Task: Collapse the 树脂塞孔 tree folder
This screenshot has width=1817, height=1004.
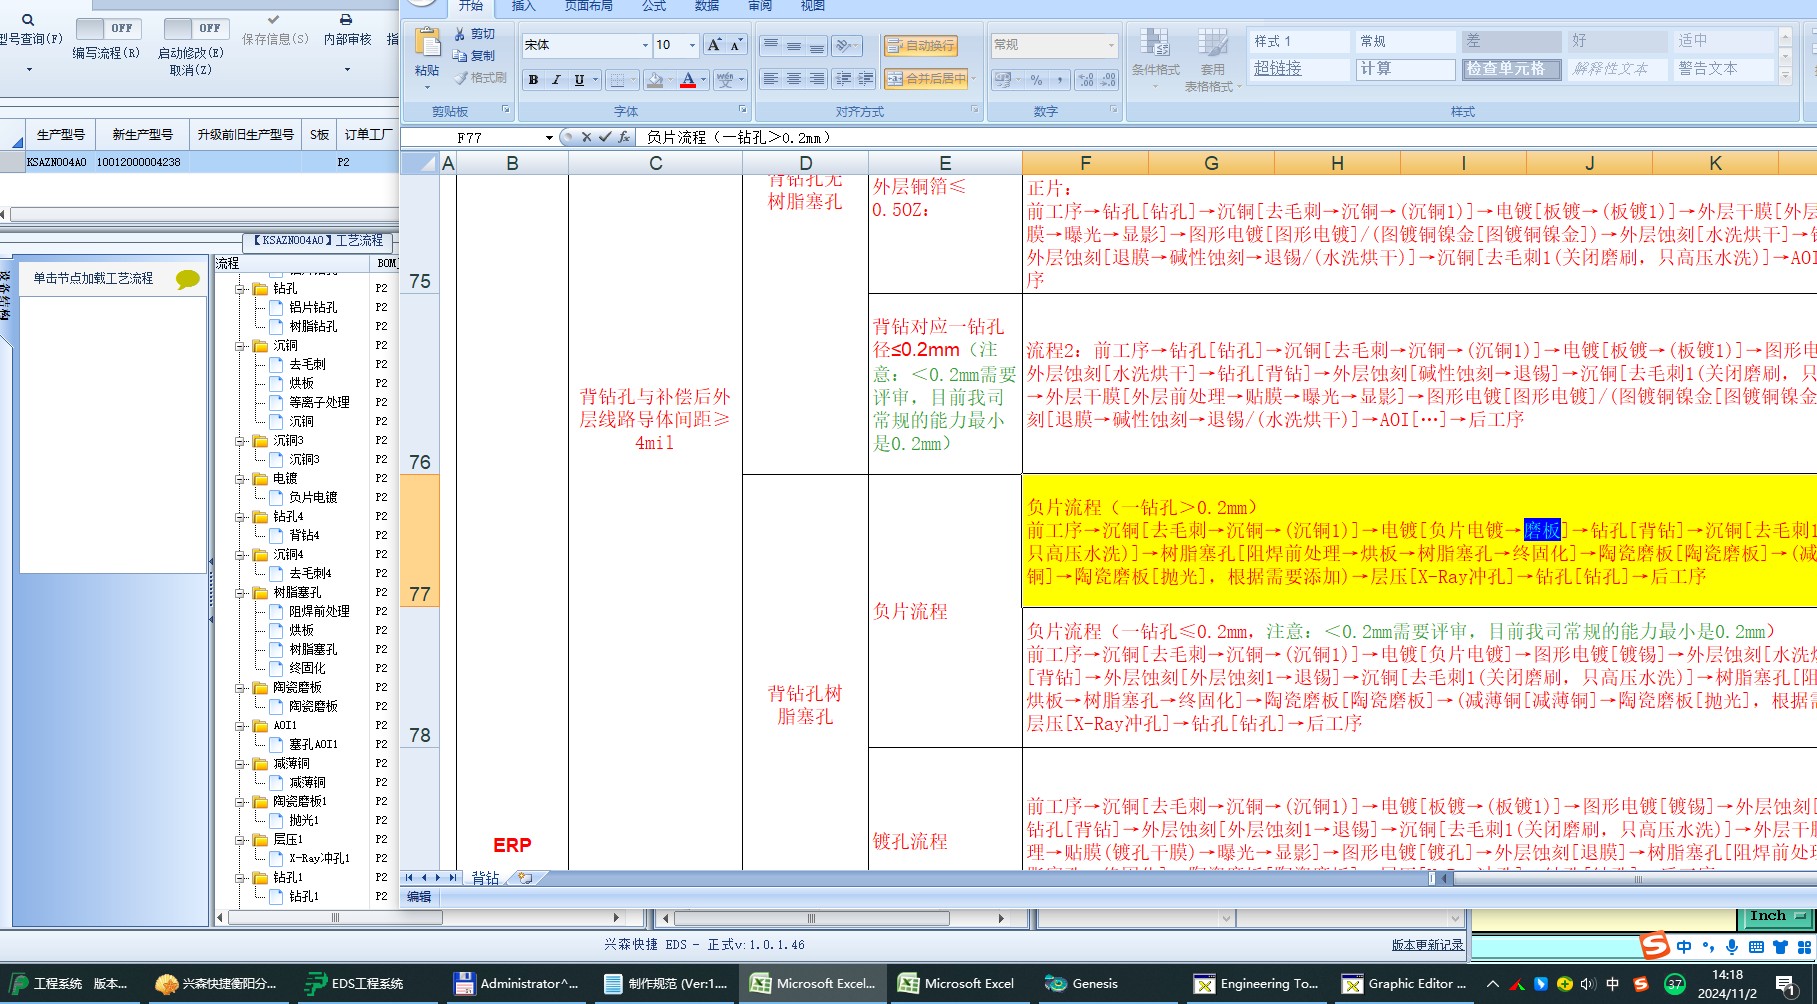Action: (240, 593)
